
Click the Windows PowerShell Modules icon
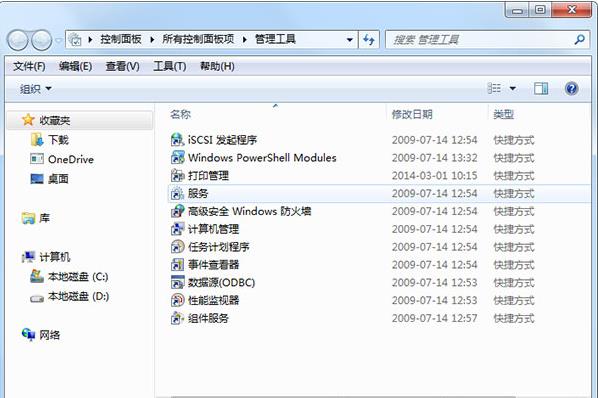pos(177,157)
